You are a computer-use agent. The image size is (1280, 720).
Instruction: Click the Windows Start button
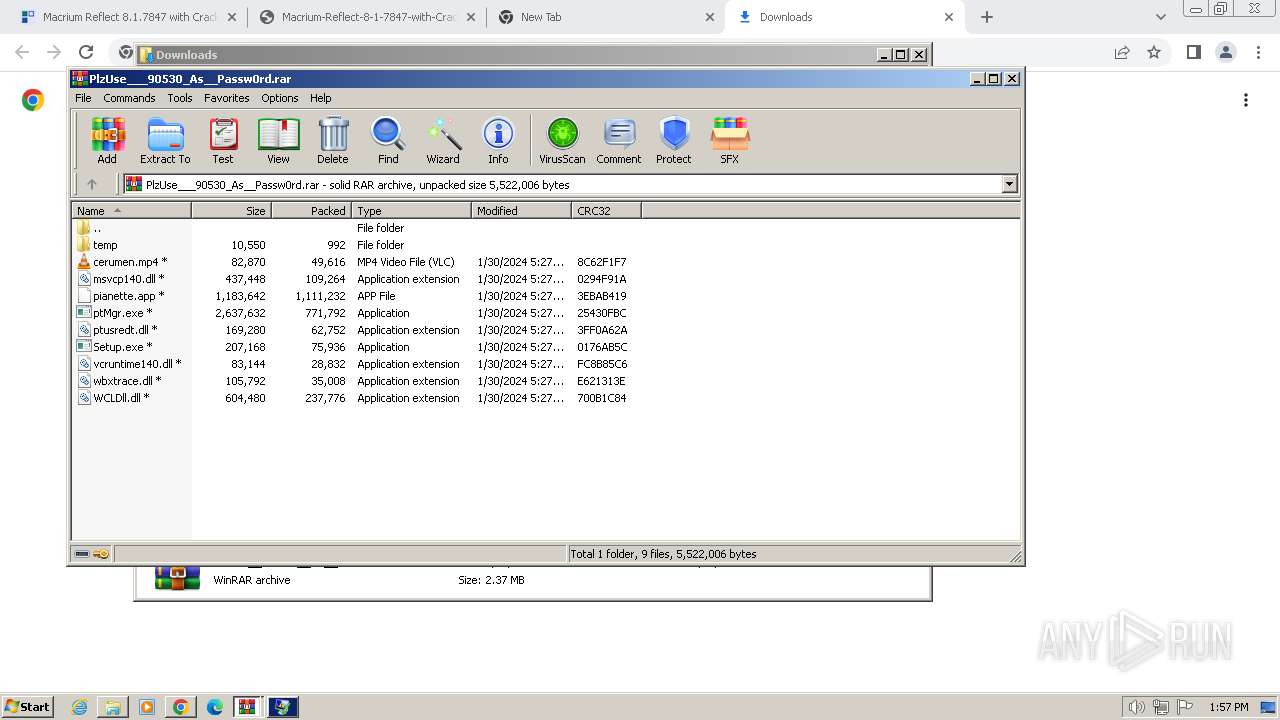pos(27,707)
